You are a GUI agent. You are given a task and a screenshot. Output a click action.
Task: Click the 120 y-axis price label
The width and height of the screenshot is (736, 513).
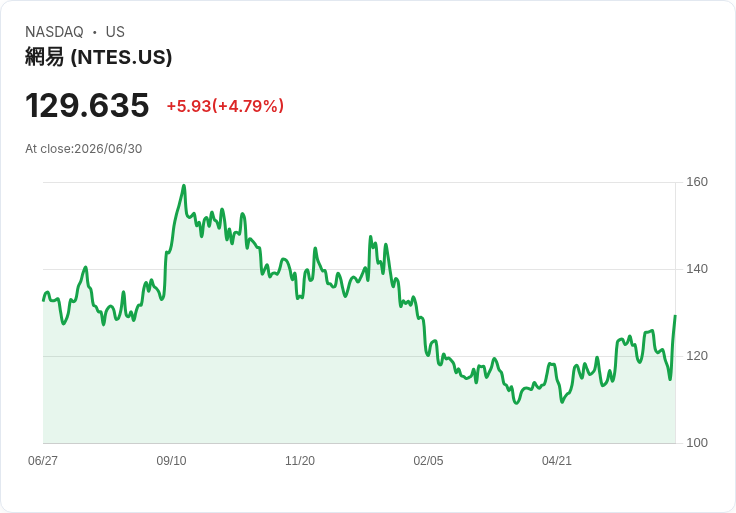(x=697, y=356)
